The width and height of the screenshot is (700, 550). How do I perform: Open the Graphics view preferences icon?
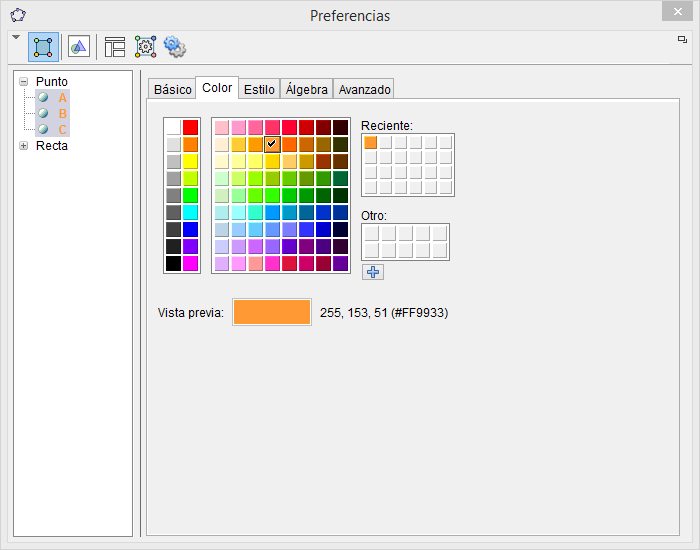click(79, 47)
